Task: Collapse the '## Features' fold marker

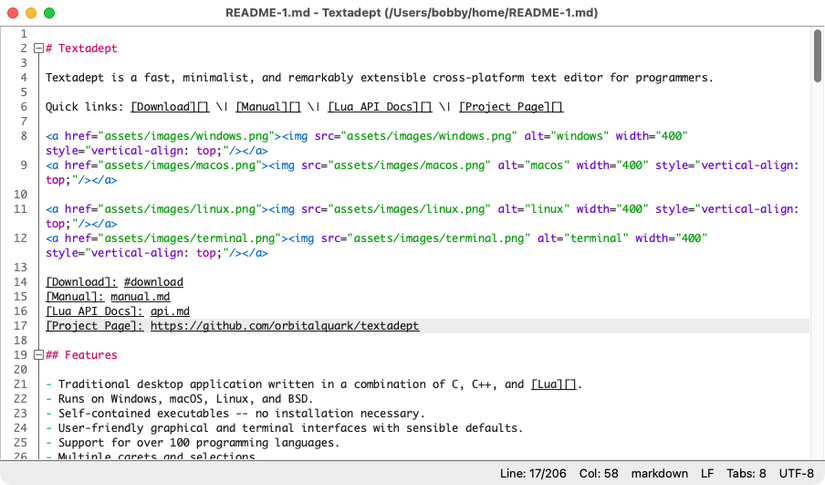Action: click(x=38, y=355)
